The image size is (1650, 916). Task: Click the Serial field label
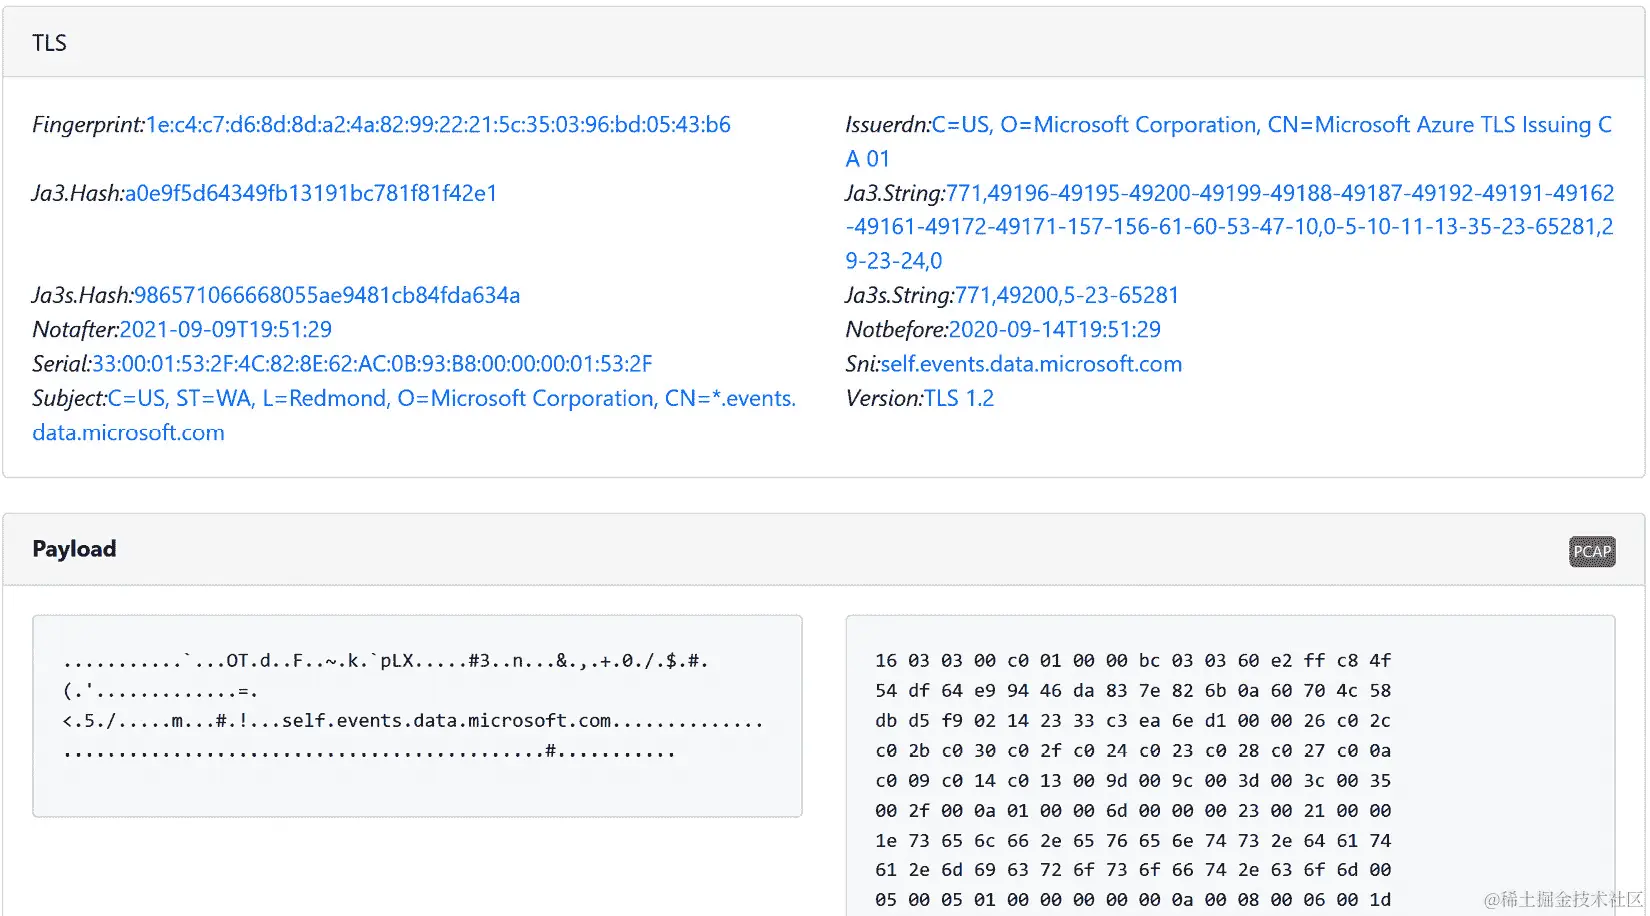click(x=62, y=363)
